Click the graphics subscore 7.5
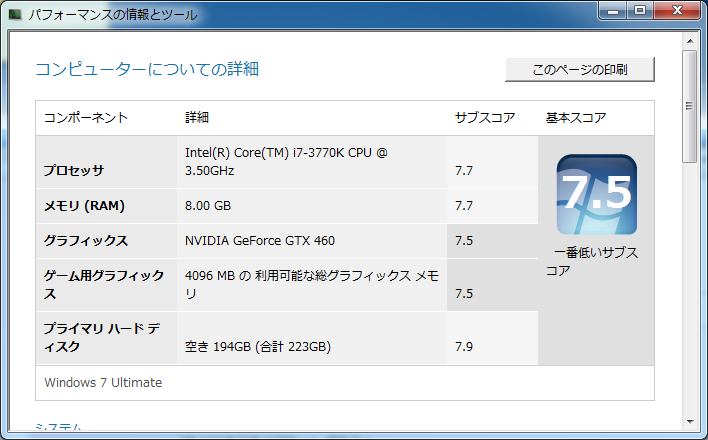The height and width of the screenshot is (440, 708). tap(464, 241)
